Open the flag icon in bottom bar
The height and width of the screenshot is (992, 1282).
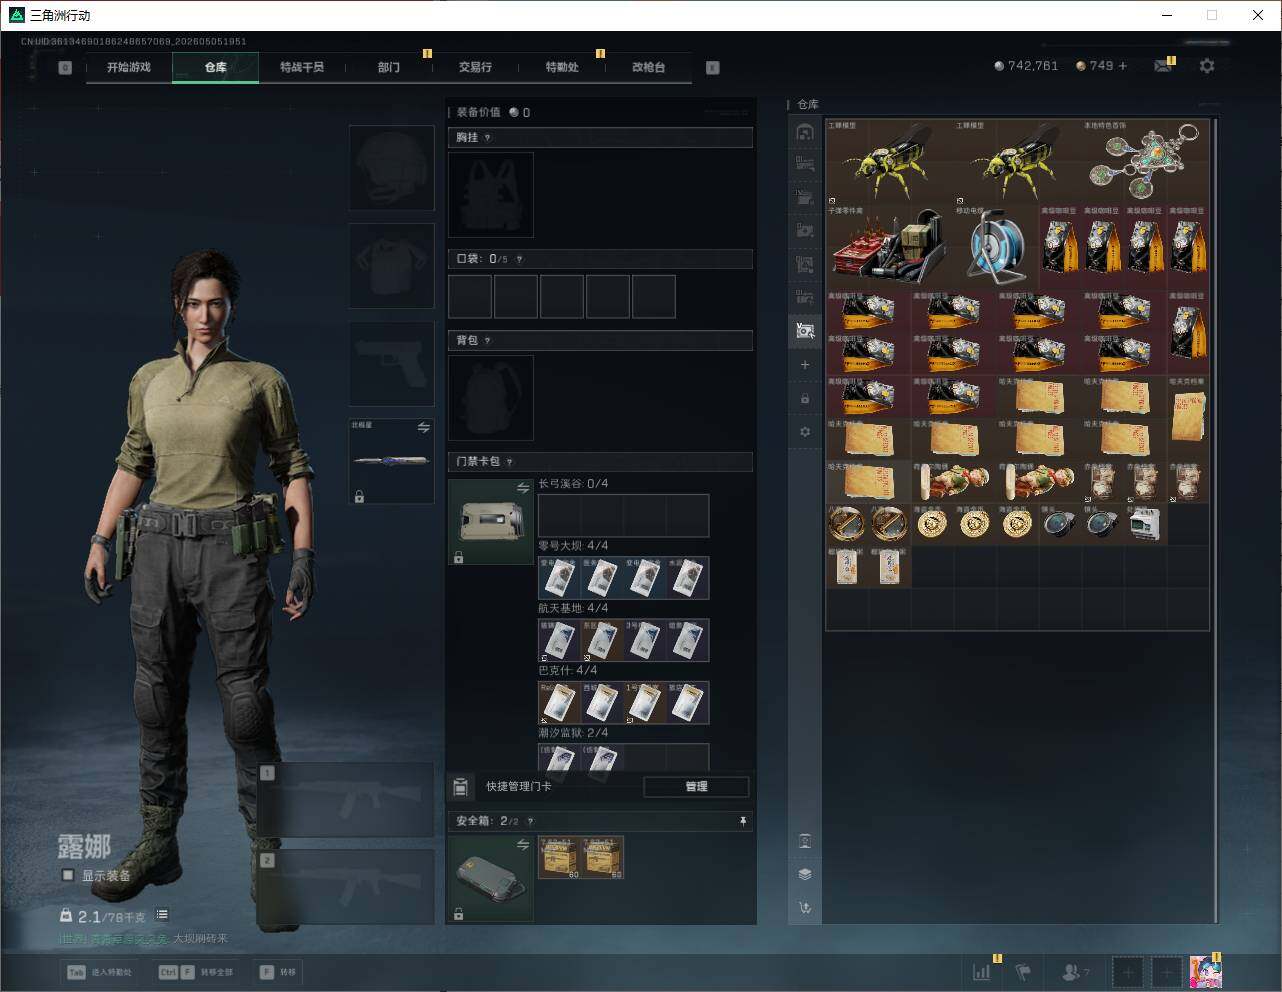(x=1023, y=971)
